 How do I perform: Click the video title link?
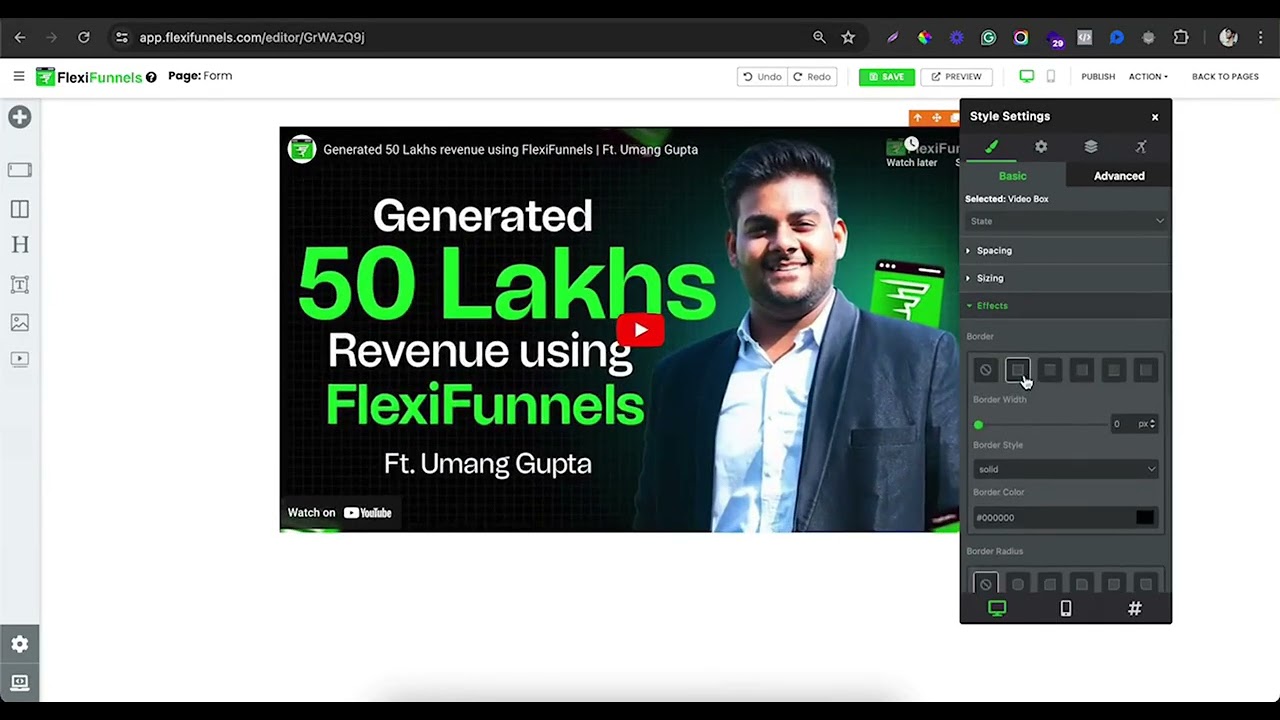pos(510,150)
